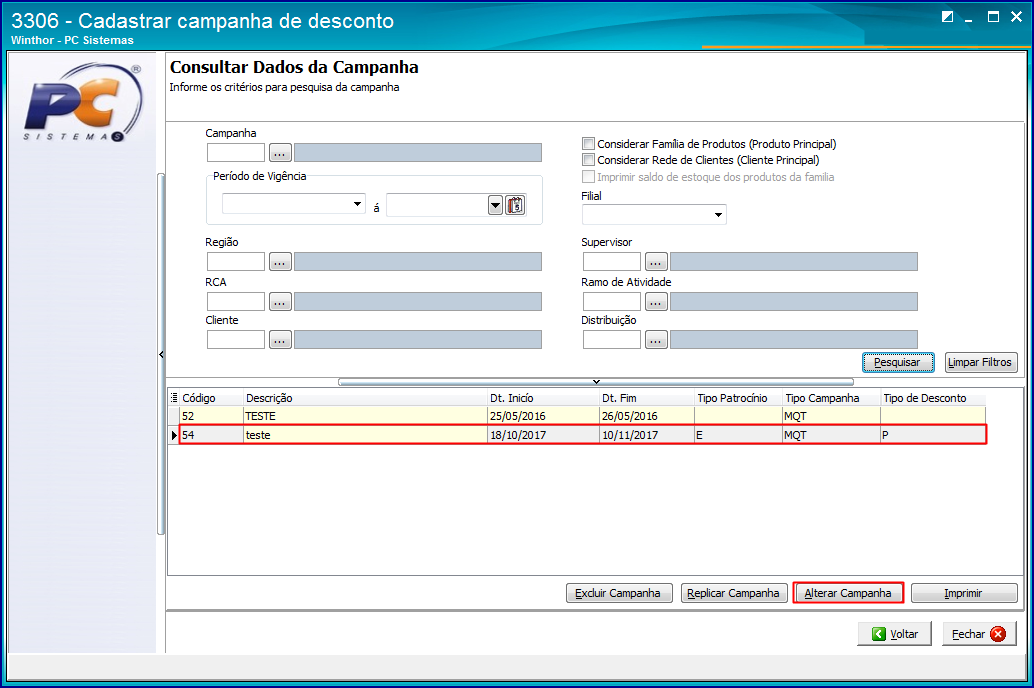Image resolution: width=1034 pixels, height=688 pixels.
Task: Click the Ramo de Atividade code field
Action: [612, 302]
